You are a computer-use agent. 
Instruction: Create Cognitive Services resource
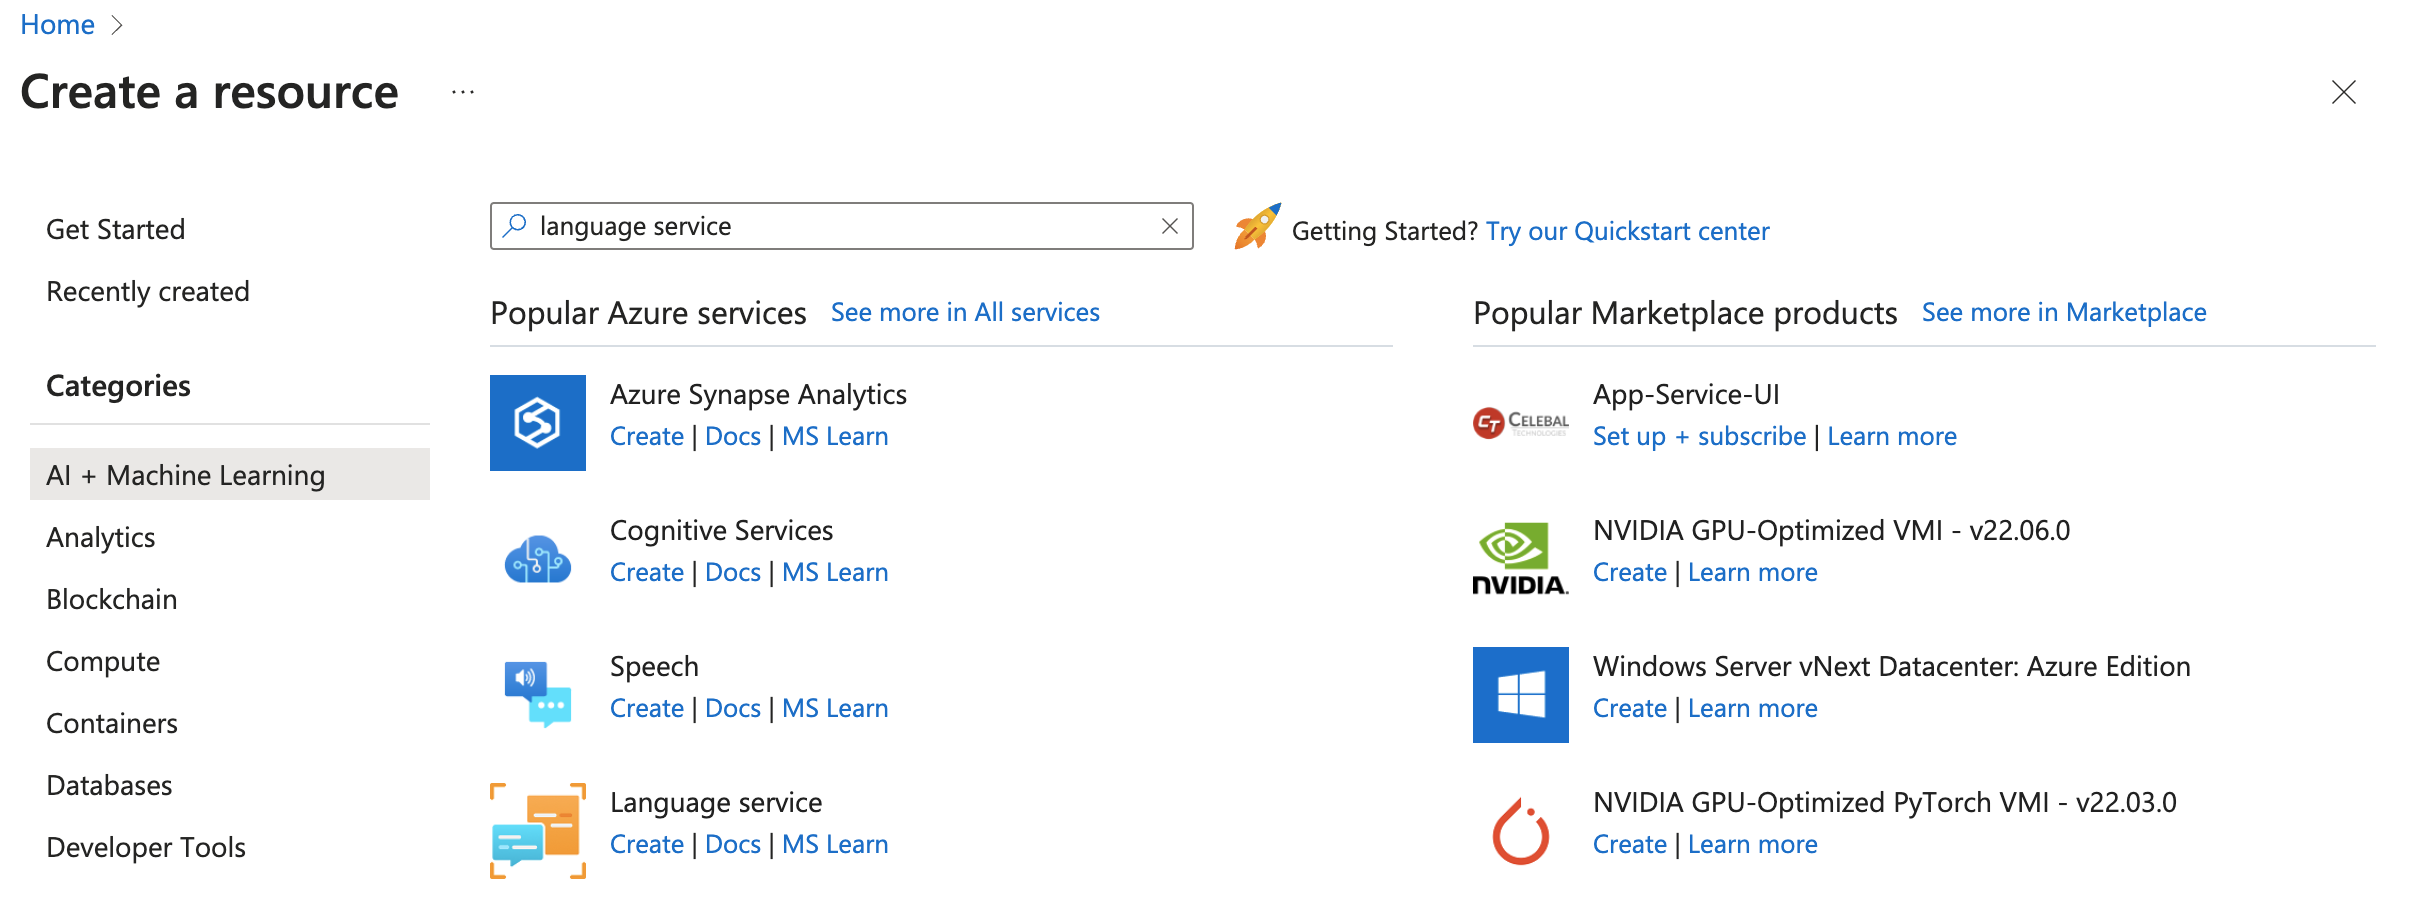point(646,572)
